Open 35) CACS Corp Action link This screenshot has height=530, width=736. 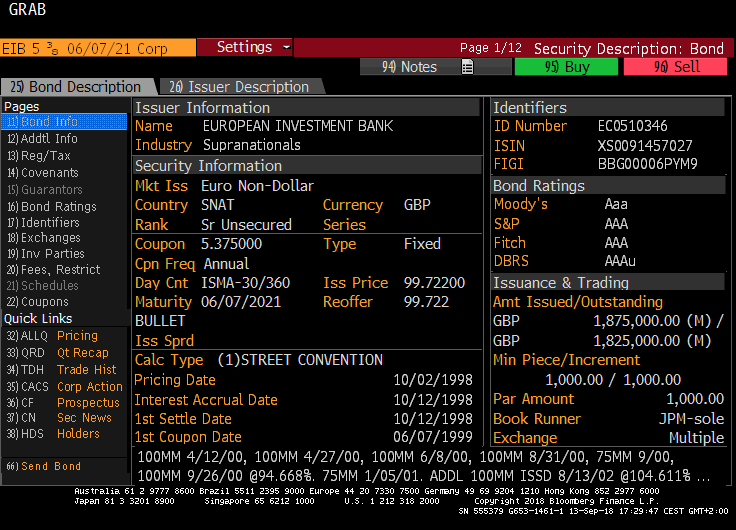(64, 386)
